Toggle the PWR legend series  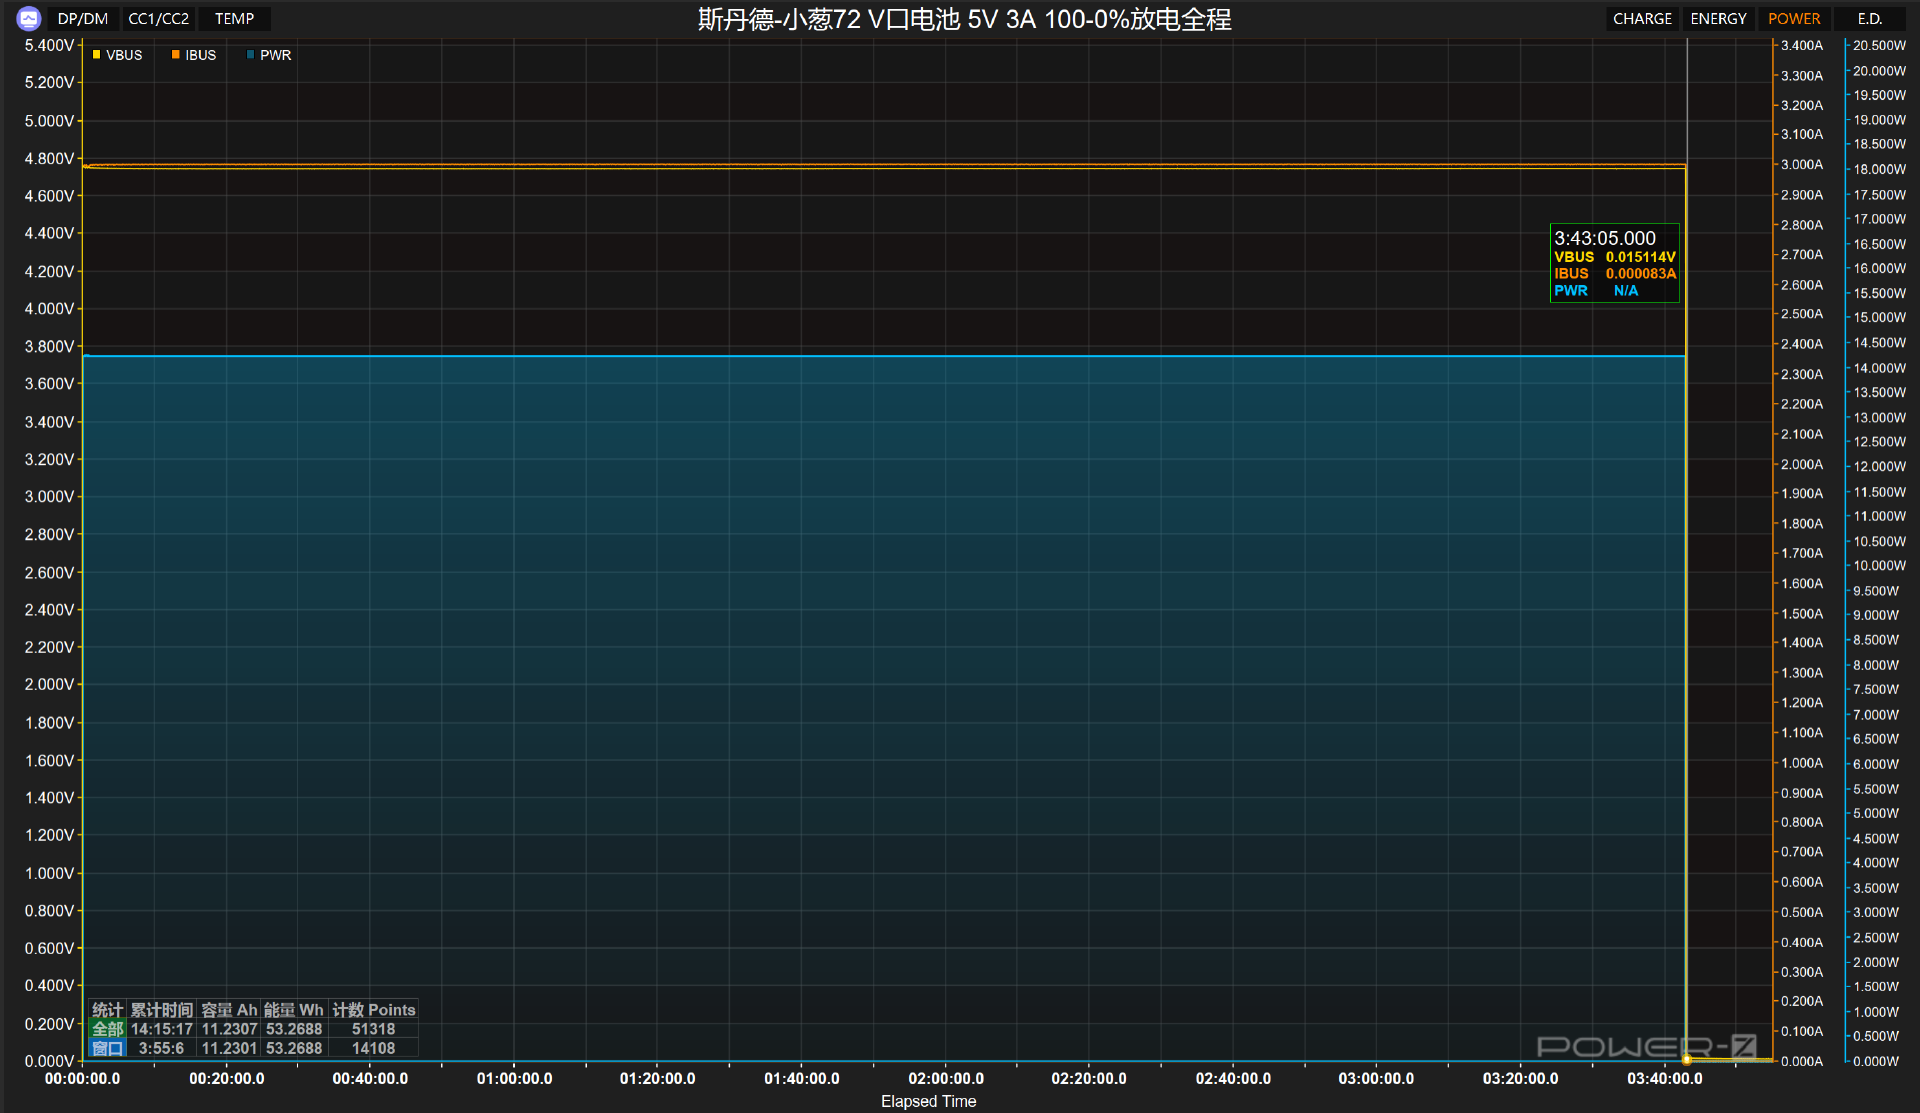click(x=269, y=55)
